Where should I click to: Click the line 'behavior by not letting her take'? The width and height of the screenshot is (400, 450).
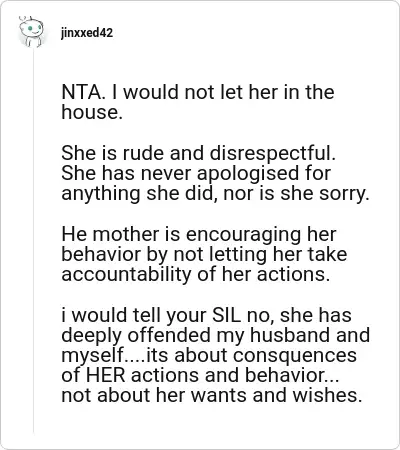click(204, 255)
